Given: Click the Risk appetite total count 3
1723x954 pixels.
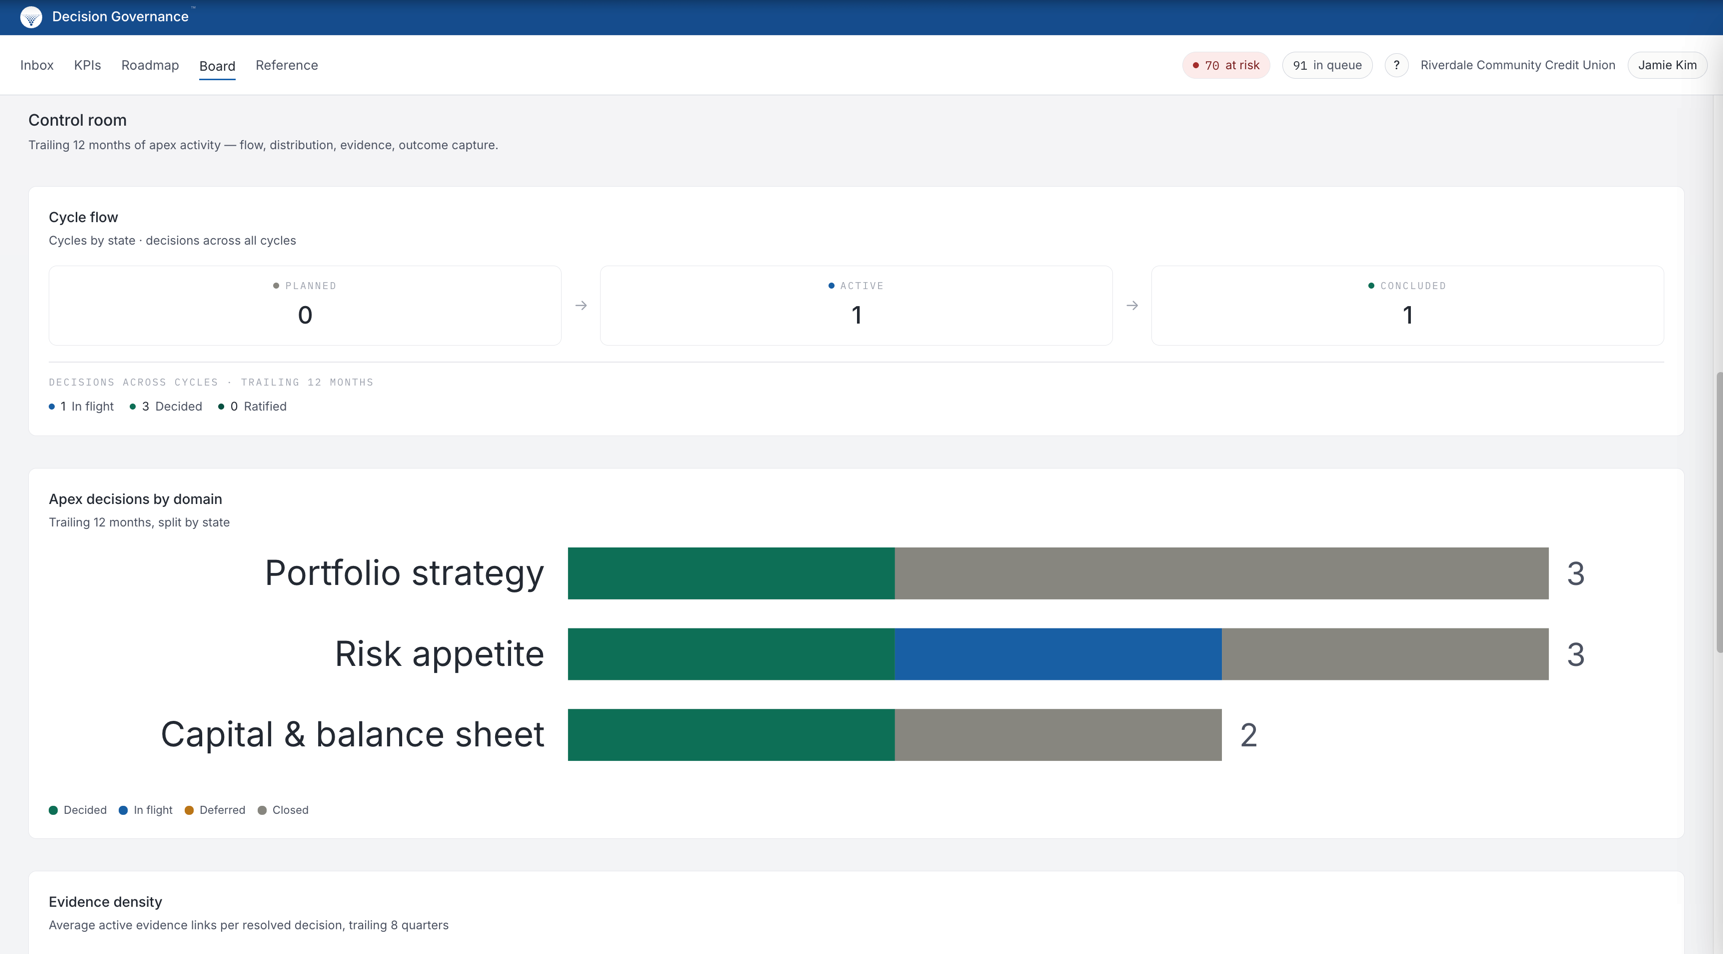Looking at the screenshot, I should click(x=1575, y=654).
